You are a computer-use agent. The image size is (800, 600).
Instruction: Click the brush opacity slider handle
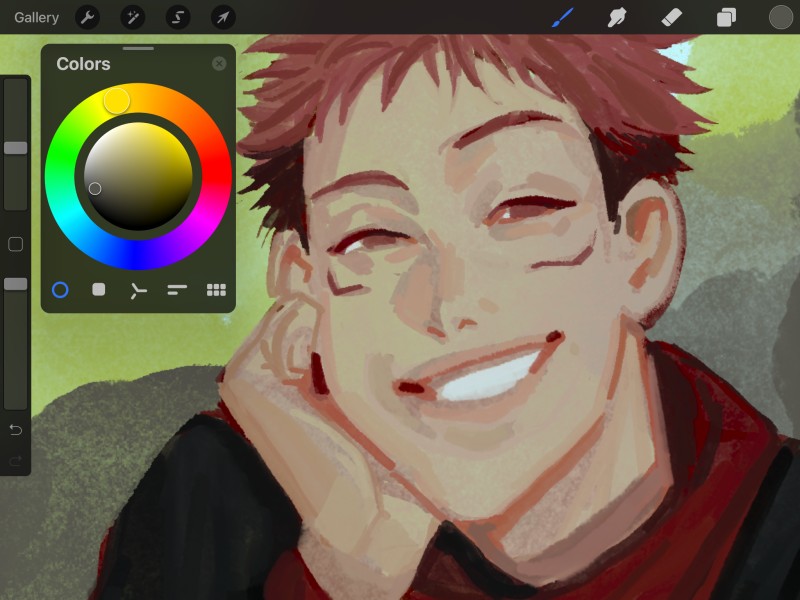coord(16,284)
